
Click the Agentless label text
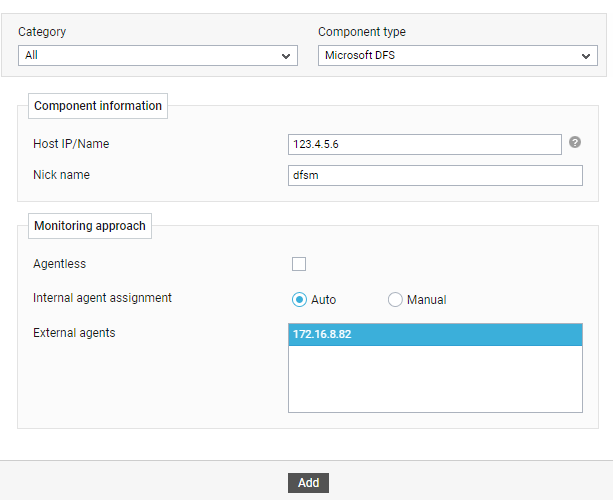point(59,264)
